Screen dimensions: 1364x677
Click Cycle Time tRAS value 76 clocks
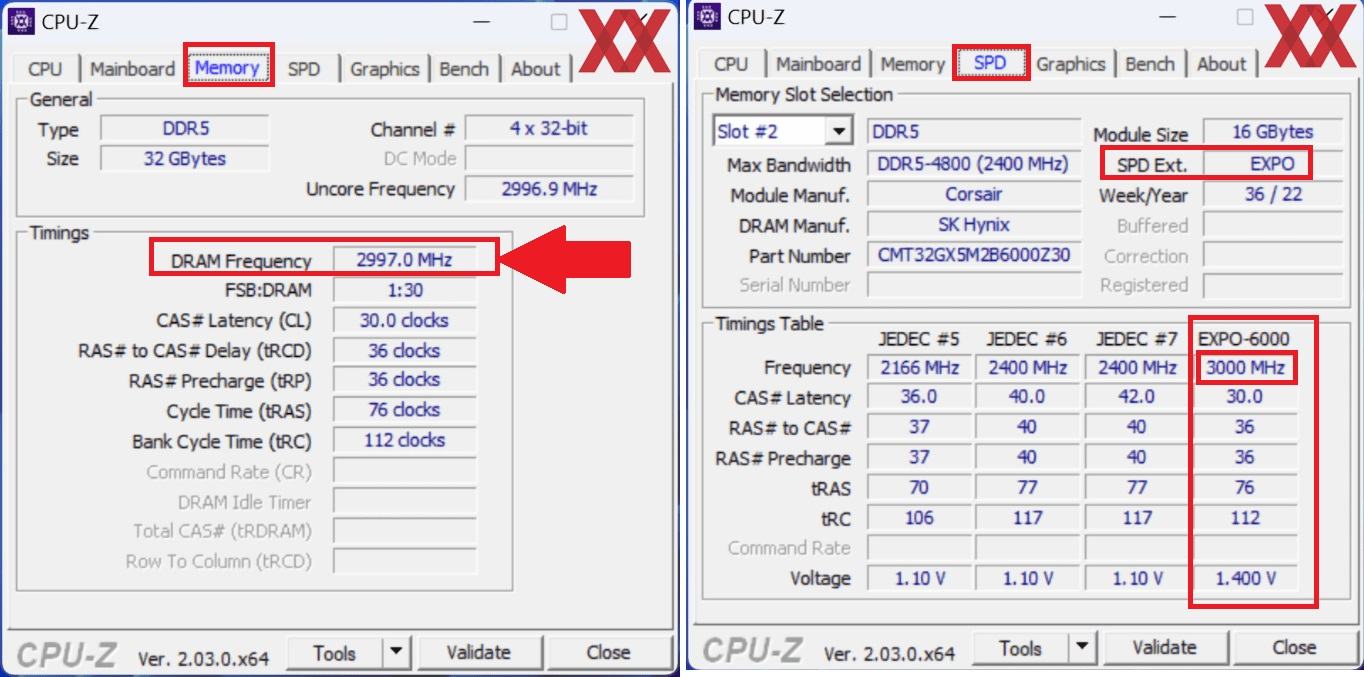[x=404, y=410]
